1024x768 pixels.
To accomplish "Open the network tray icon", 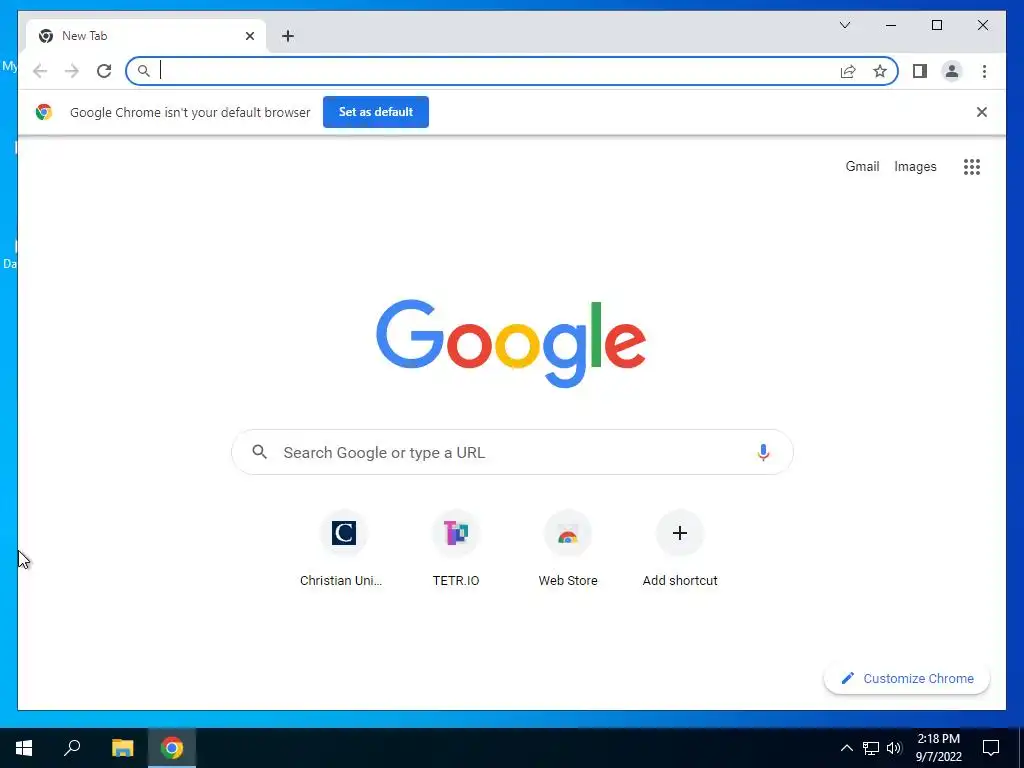I will click(x=871, y=748).
